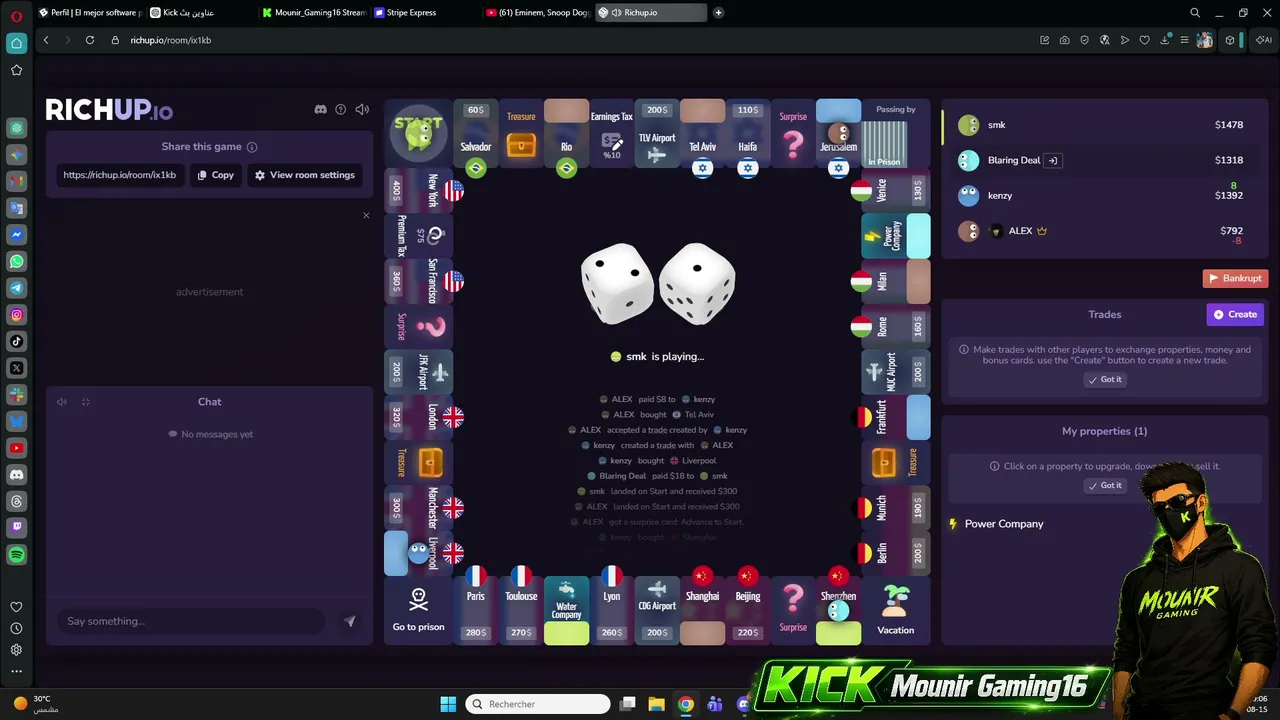Toggle game sound with the speaker icon

362,109
